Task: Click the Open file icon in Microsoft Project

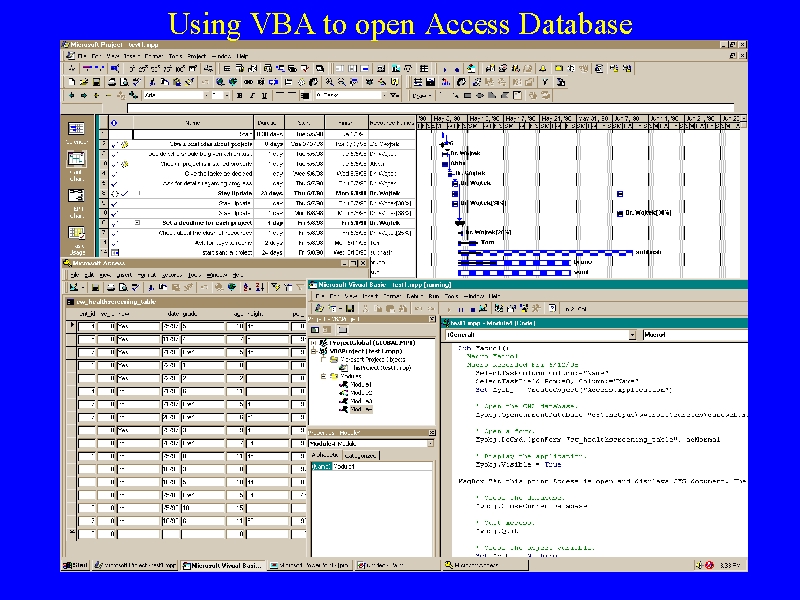Action: 84,82
